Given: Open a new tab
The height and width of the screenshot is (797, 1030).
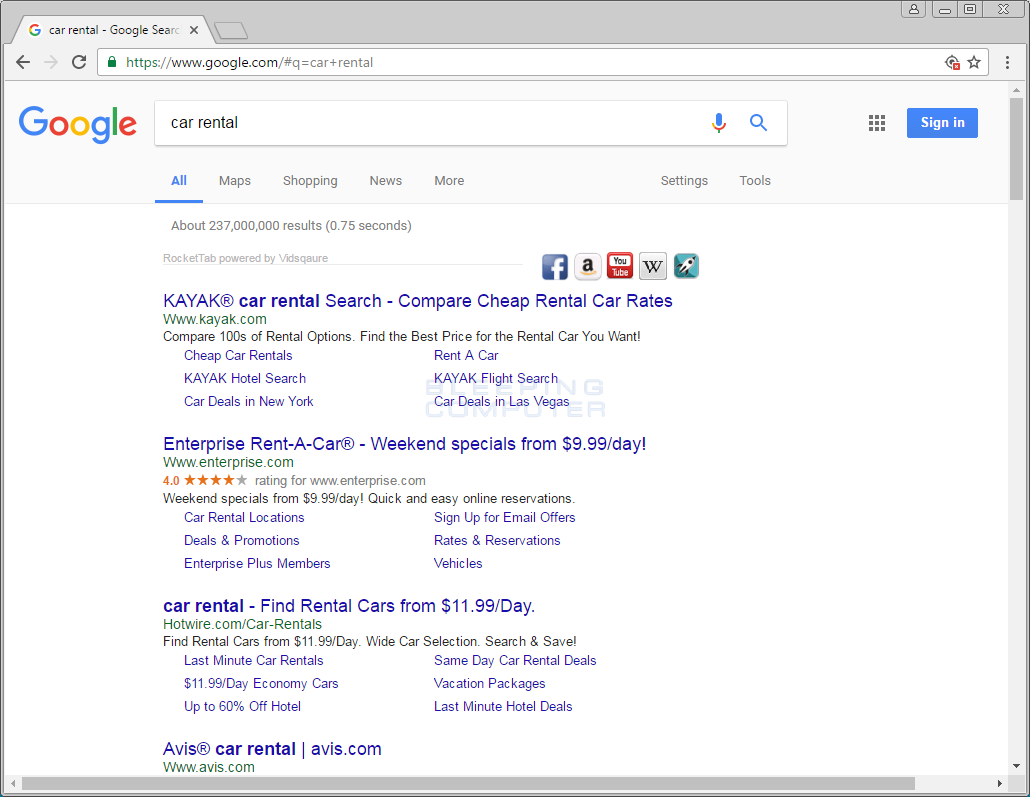Looking at the screenshot, I should [x=231, y=30].
